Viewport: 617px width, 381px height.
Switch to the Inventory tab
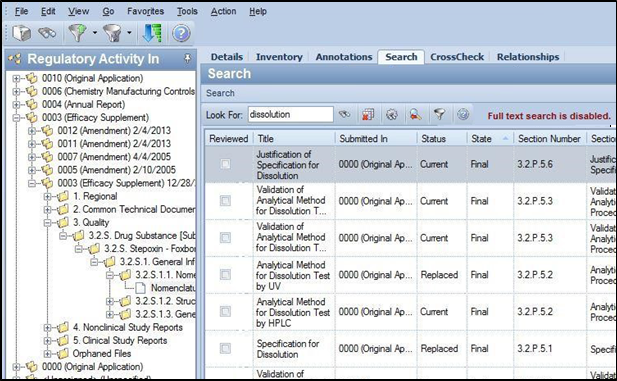(279, 57)
